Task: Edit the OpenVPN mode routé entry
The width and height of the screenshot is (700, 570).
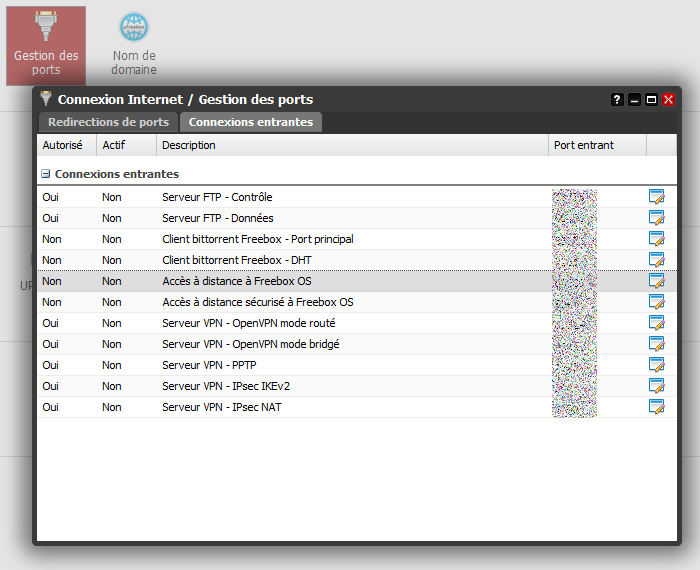Action: point(657,323)
